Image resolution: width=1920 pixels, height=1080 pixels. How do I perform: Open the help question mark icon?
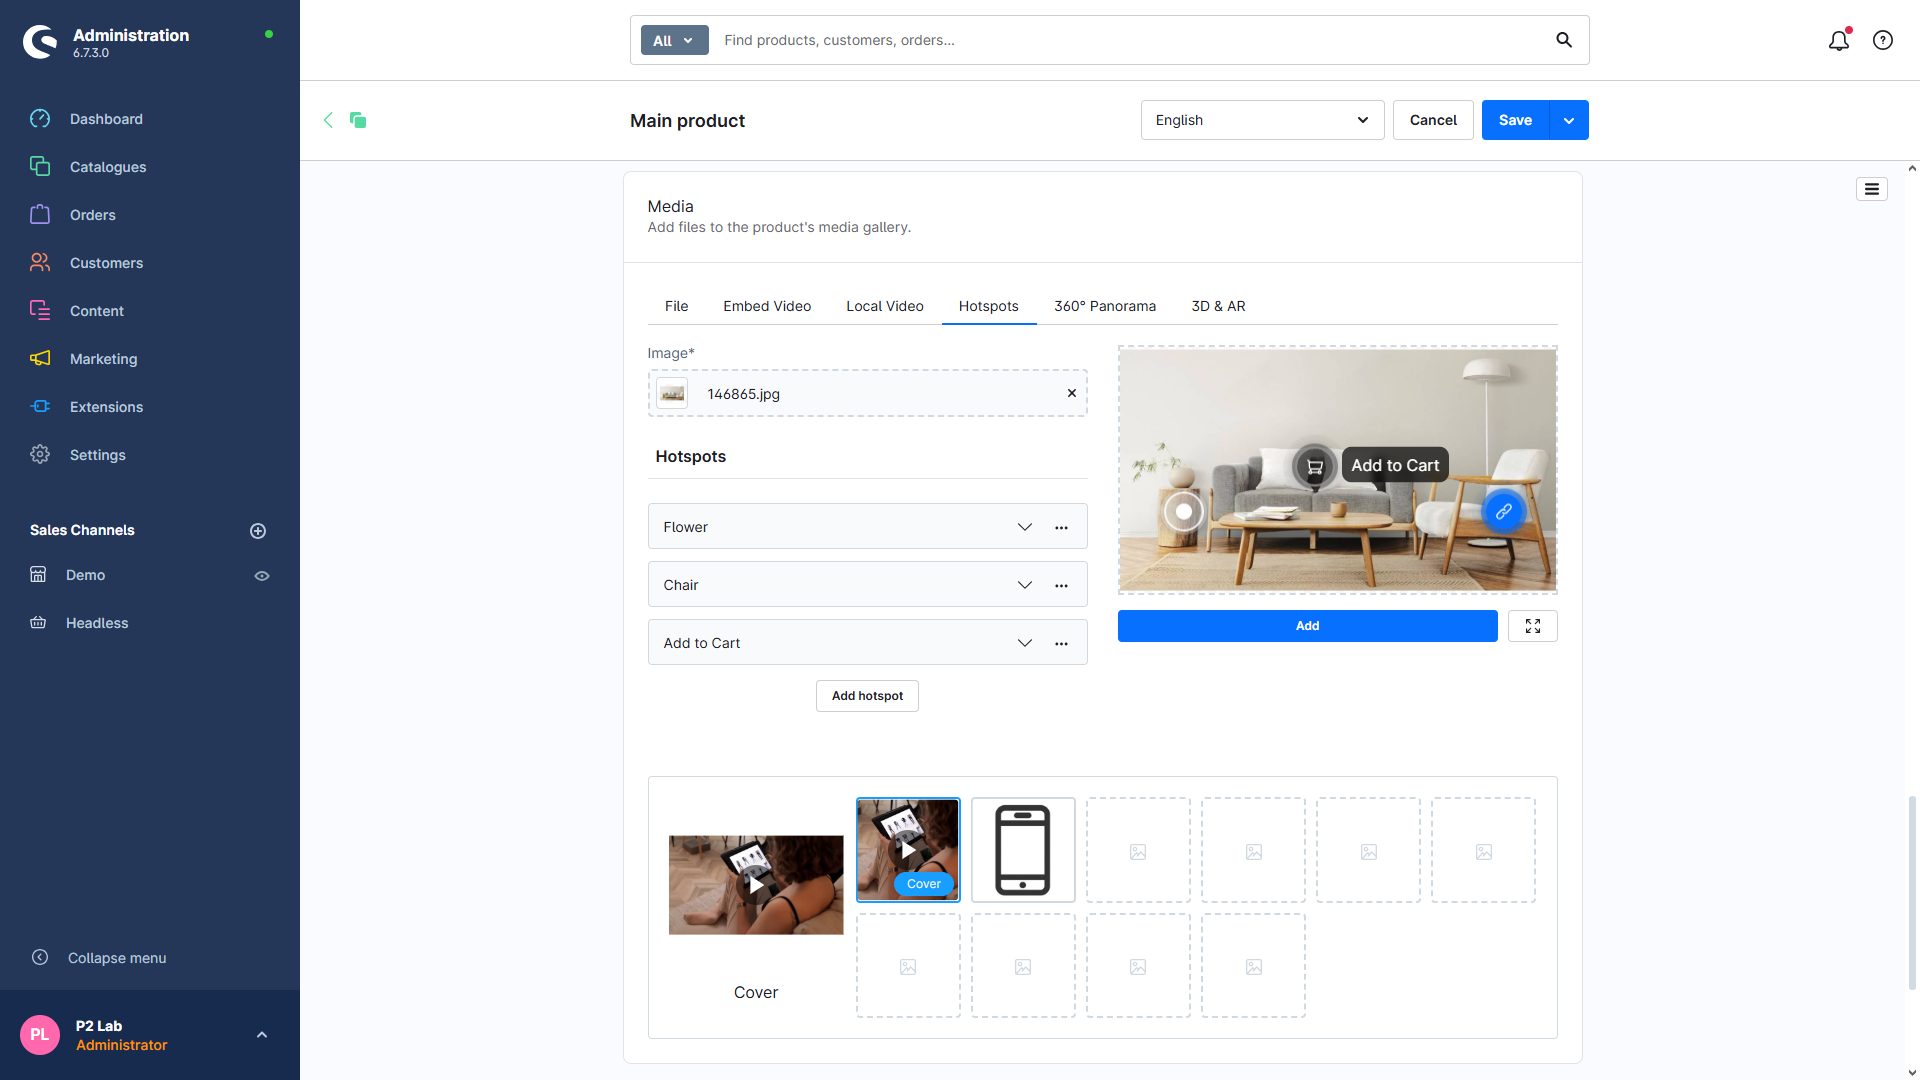tap(1883, 40)
